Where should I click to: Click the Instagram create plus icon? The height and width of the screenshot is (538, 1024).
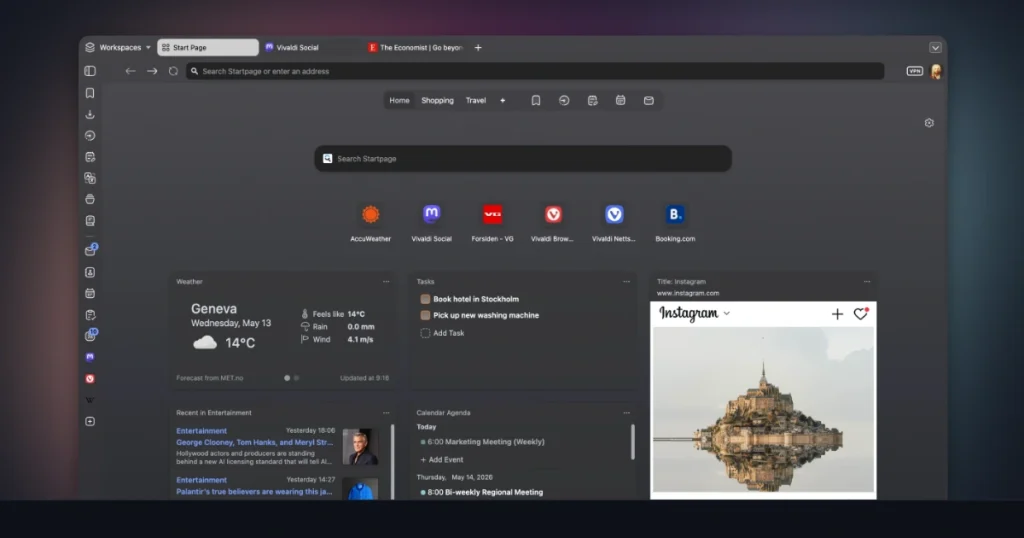837,314
